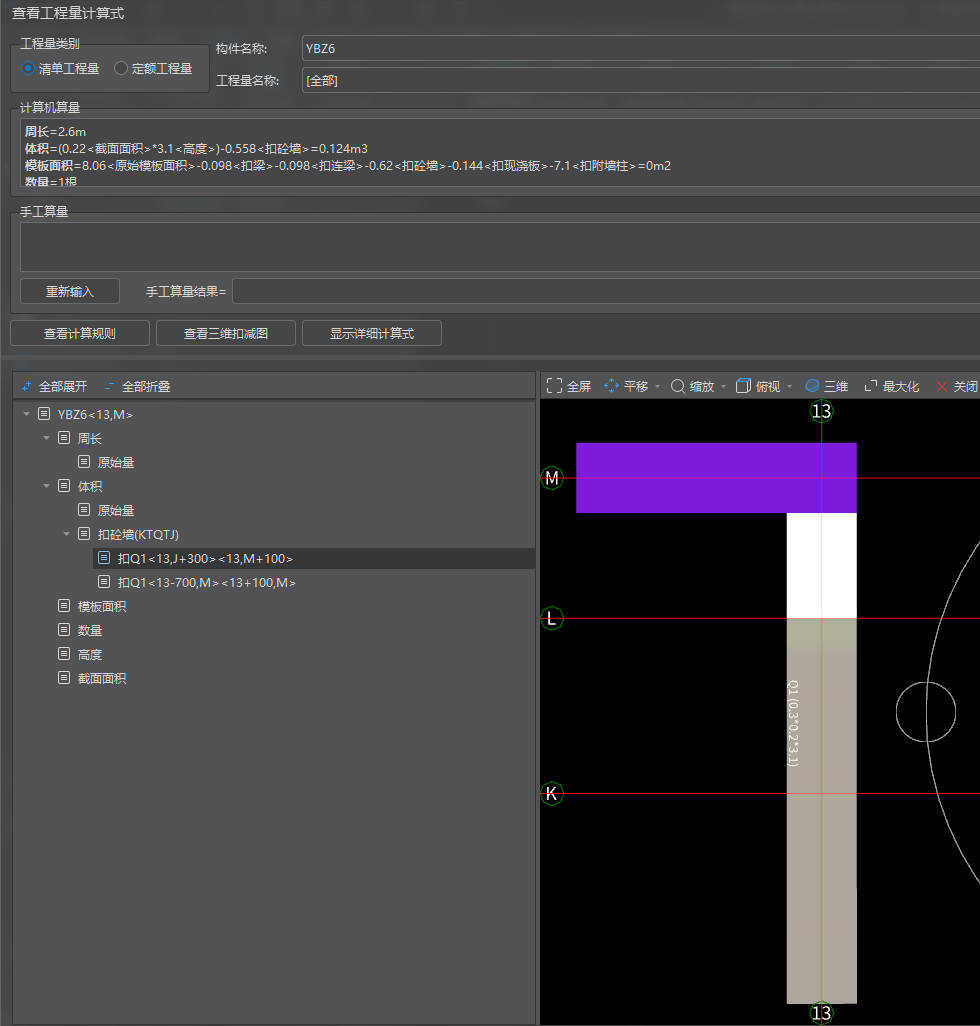Screen dimensions: 980x1026
Task: Click 显示详细计算式 button
Action: tap(372, 333)
